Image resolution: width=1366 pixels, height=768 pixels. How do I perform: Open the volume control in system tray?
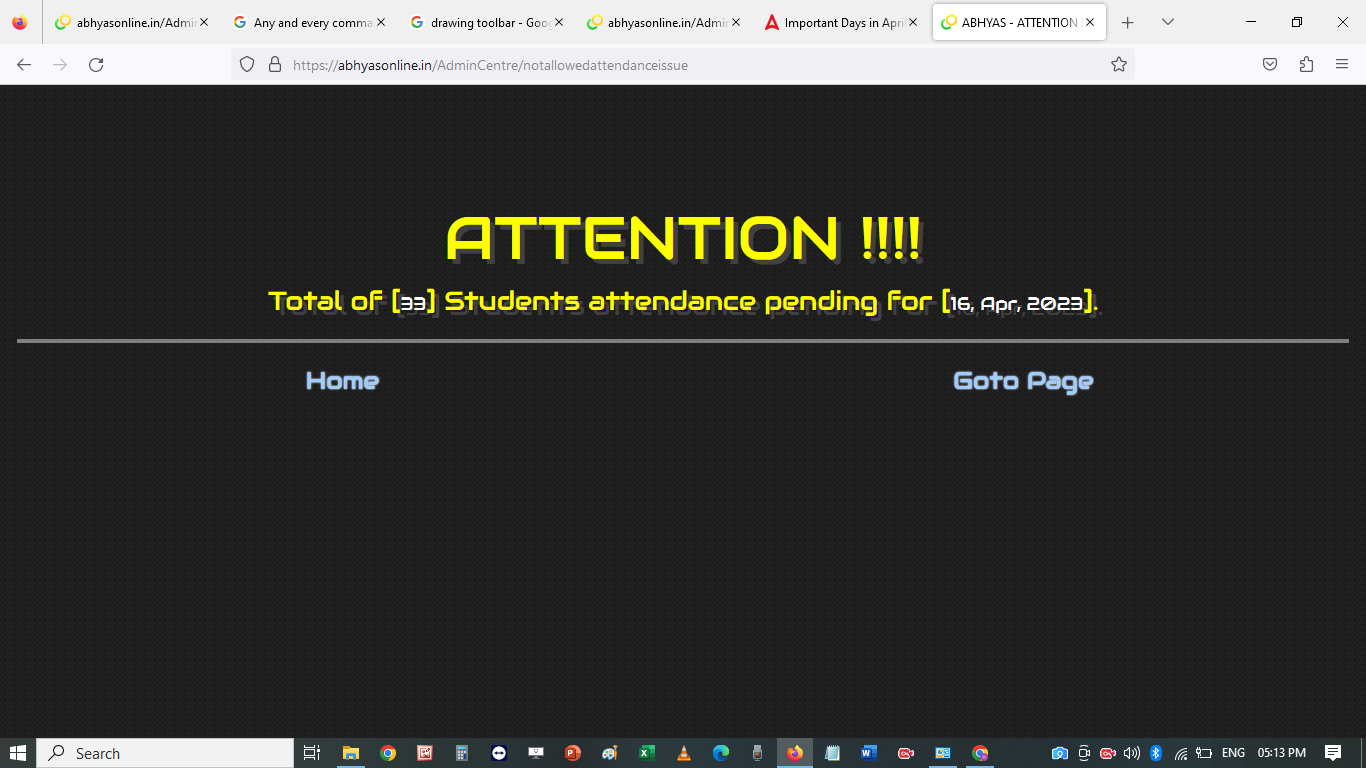click(x=1132, y=753)
